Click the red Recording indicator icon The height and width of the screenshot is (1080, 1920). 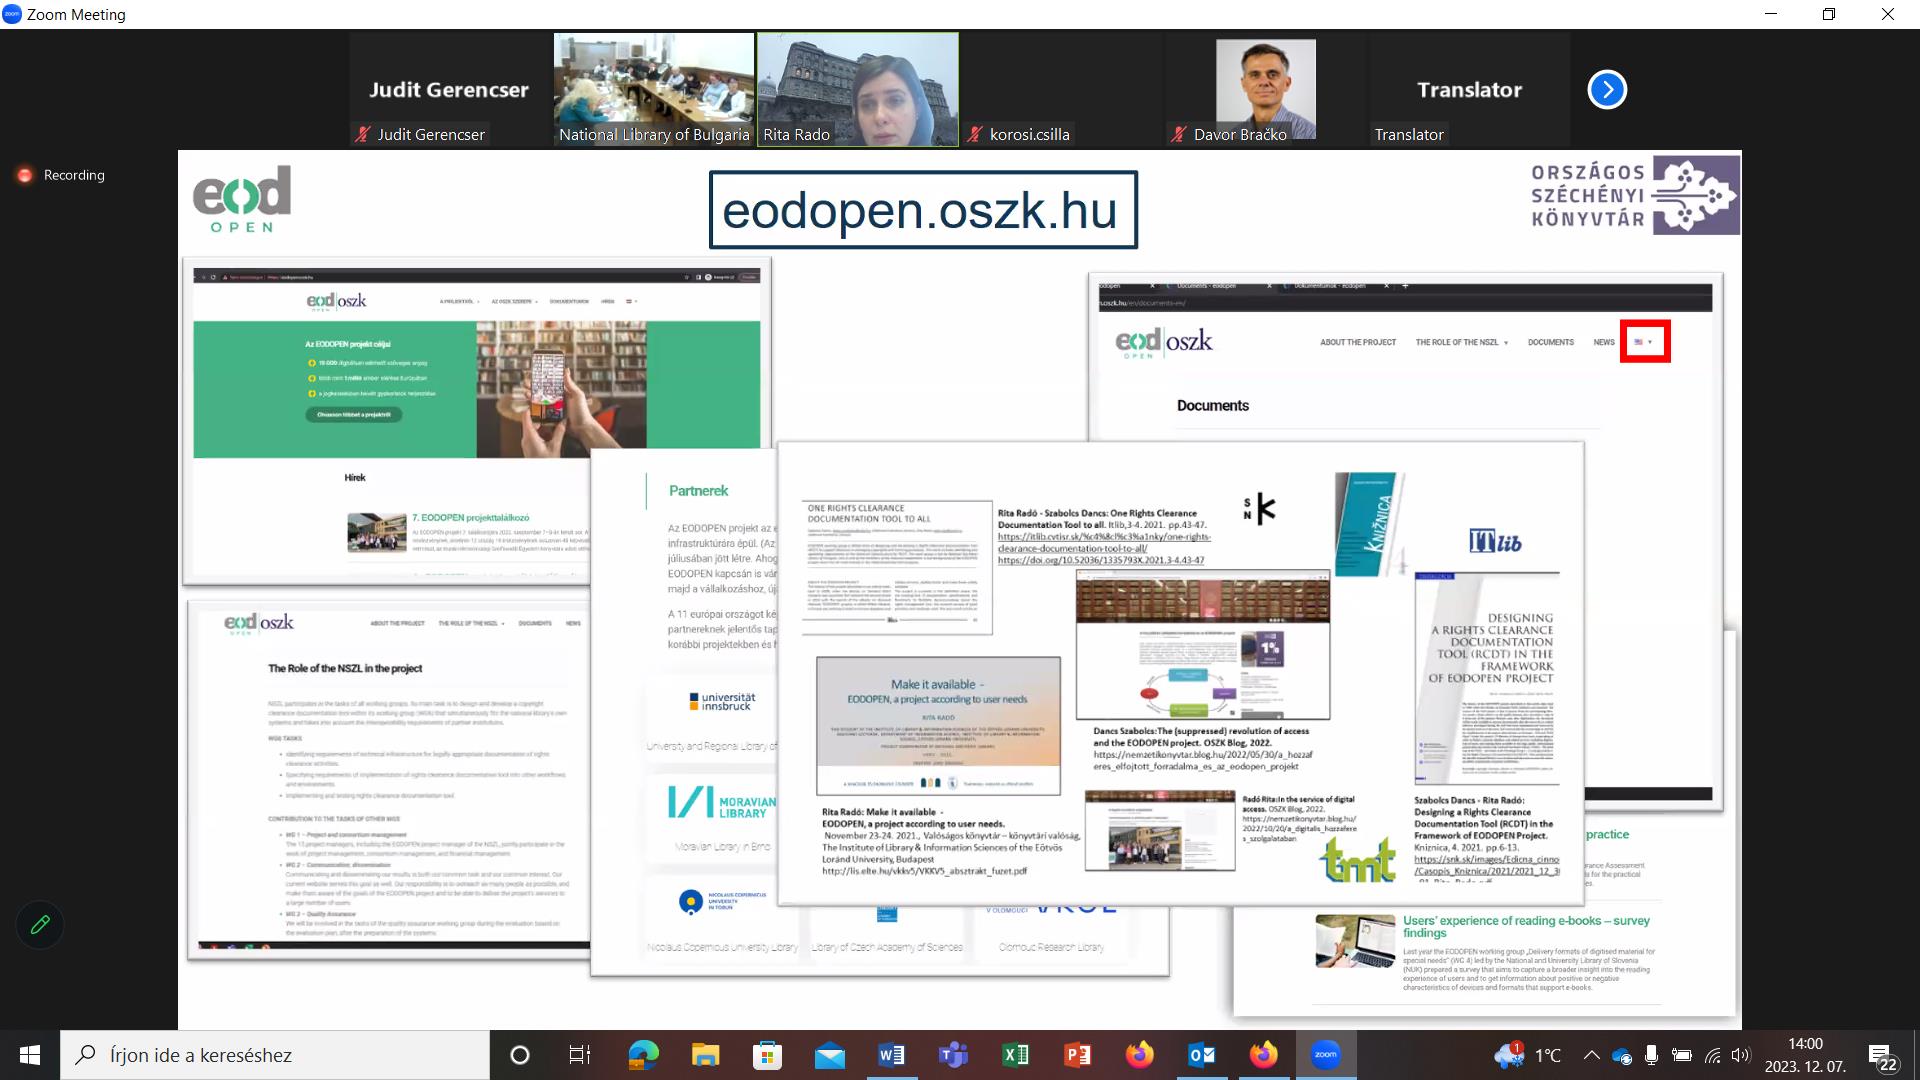pos(24,175)
